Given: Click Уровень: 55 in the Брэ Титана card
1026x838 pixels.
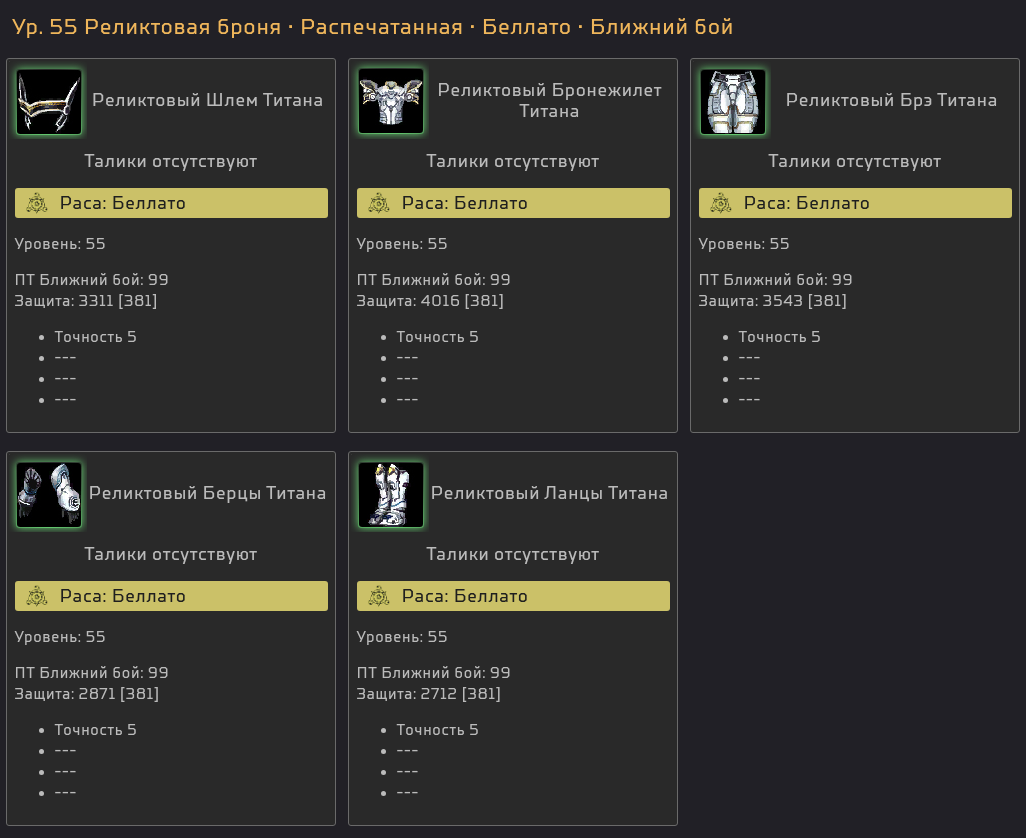Looking at the screenshot, I should [744, 244].
